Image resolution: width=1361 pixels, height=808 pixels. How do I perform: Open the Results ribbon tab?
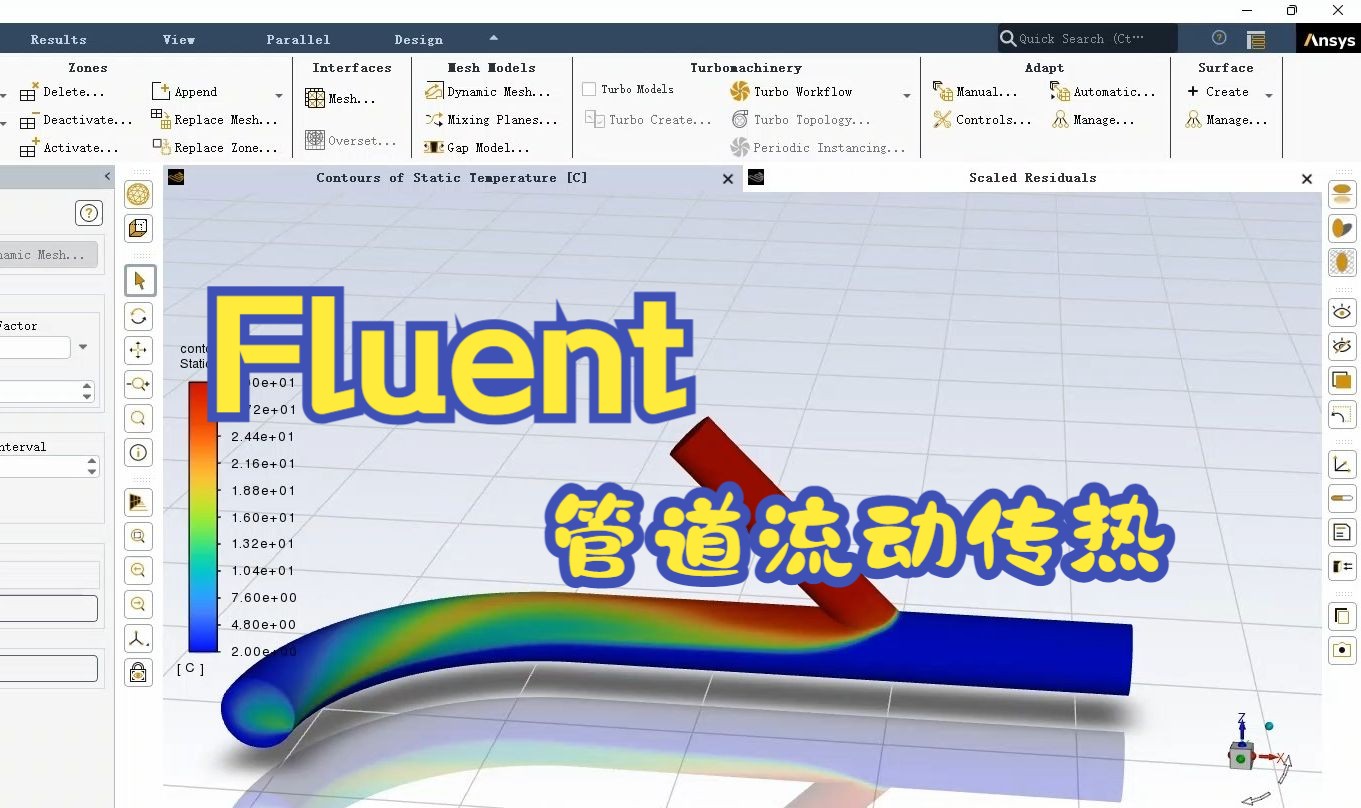pyautogui.click(x=59, y=40)
